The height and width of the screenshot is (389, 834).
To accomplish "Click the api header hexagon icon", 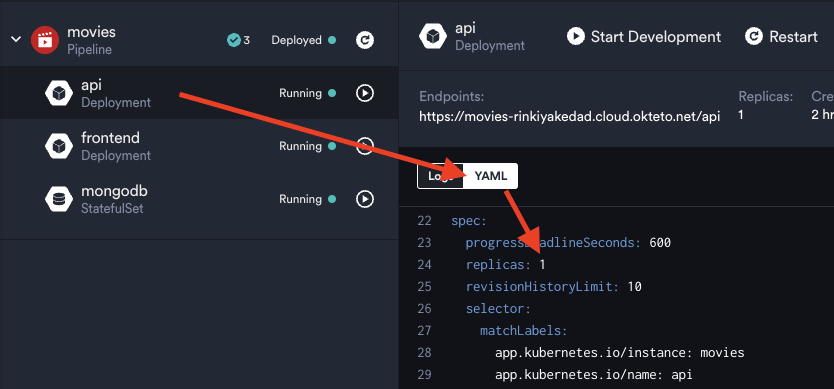I will (433, 37).
